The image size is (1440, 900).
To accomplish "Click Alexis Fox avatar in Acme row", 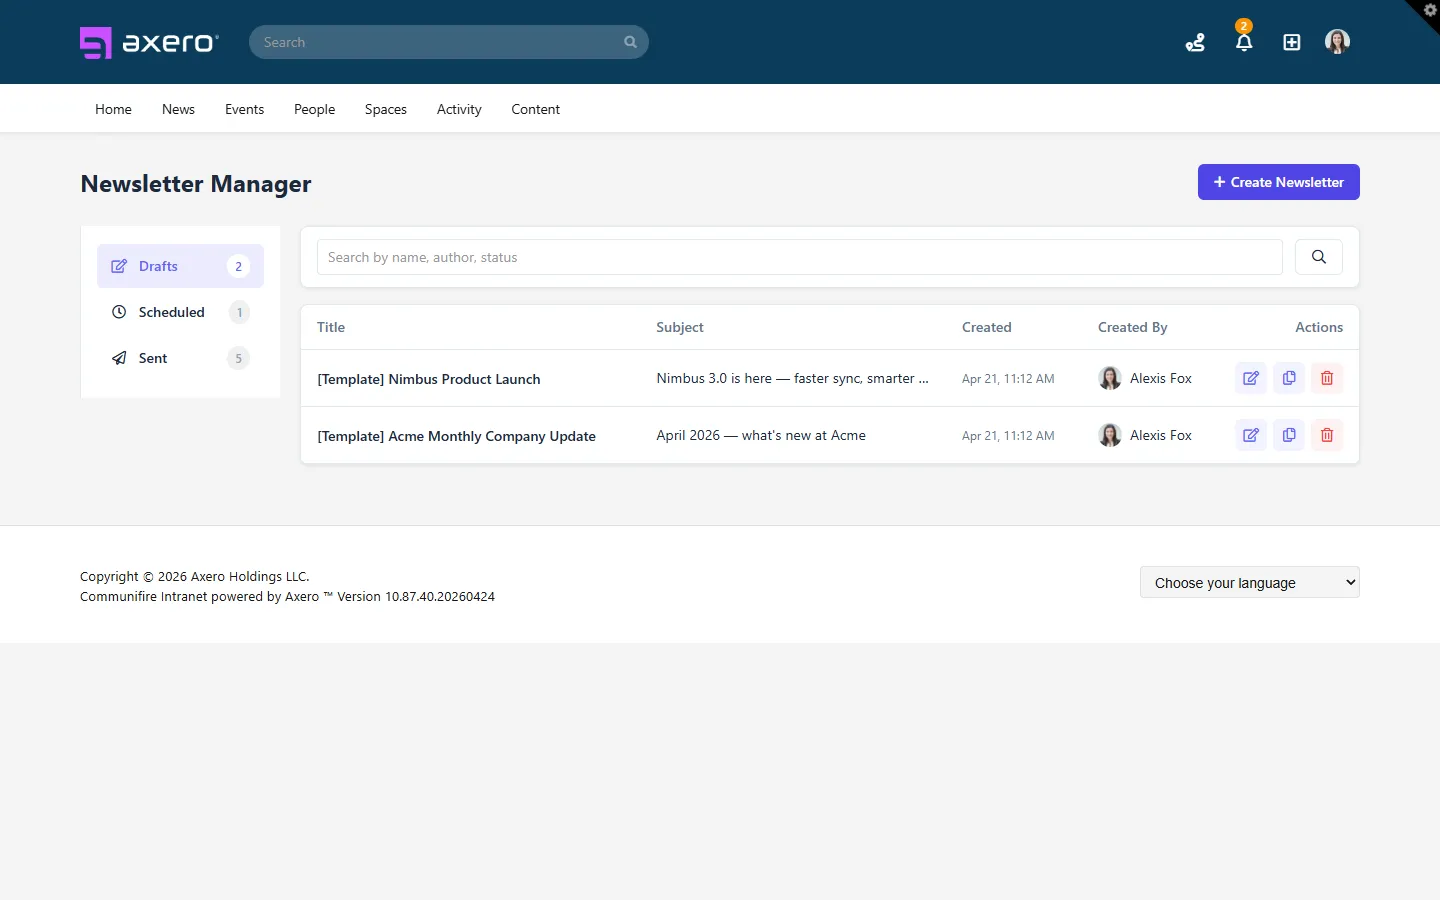I will pyautogui.click(x=1110, y=435).
